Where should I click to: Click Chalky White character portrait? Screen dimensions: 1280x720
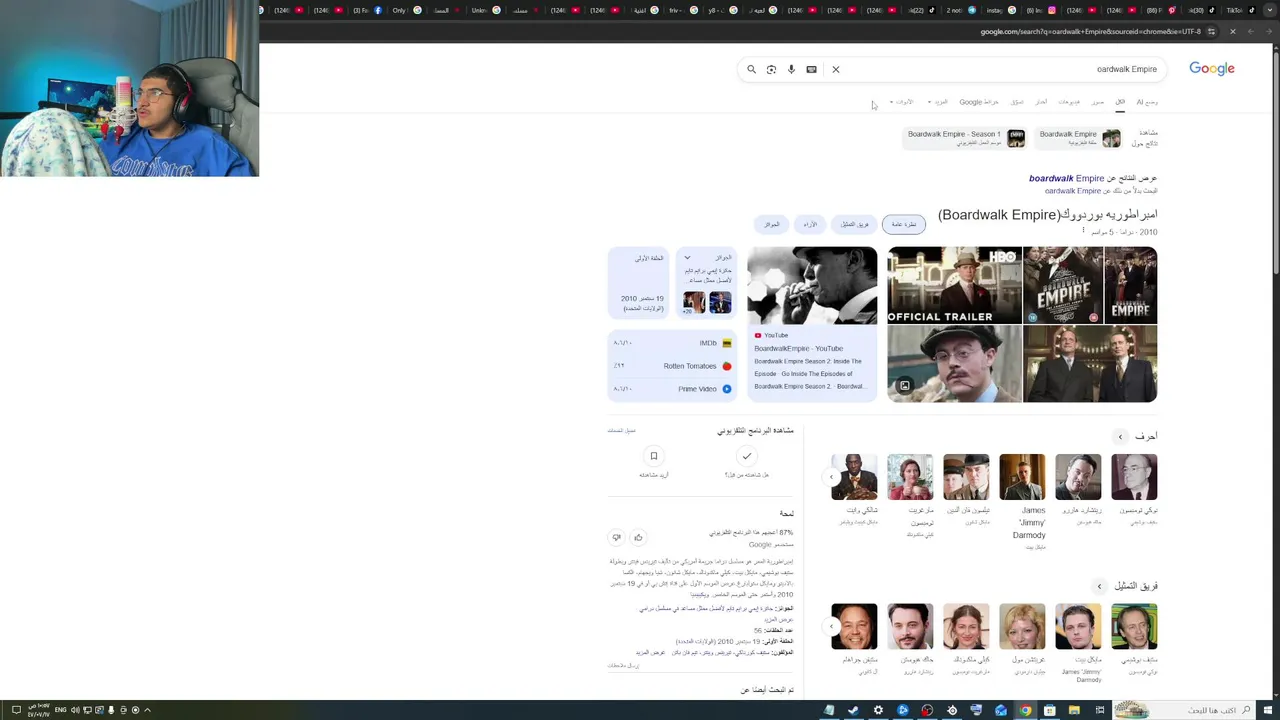(854, 477)
